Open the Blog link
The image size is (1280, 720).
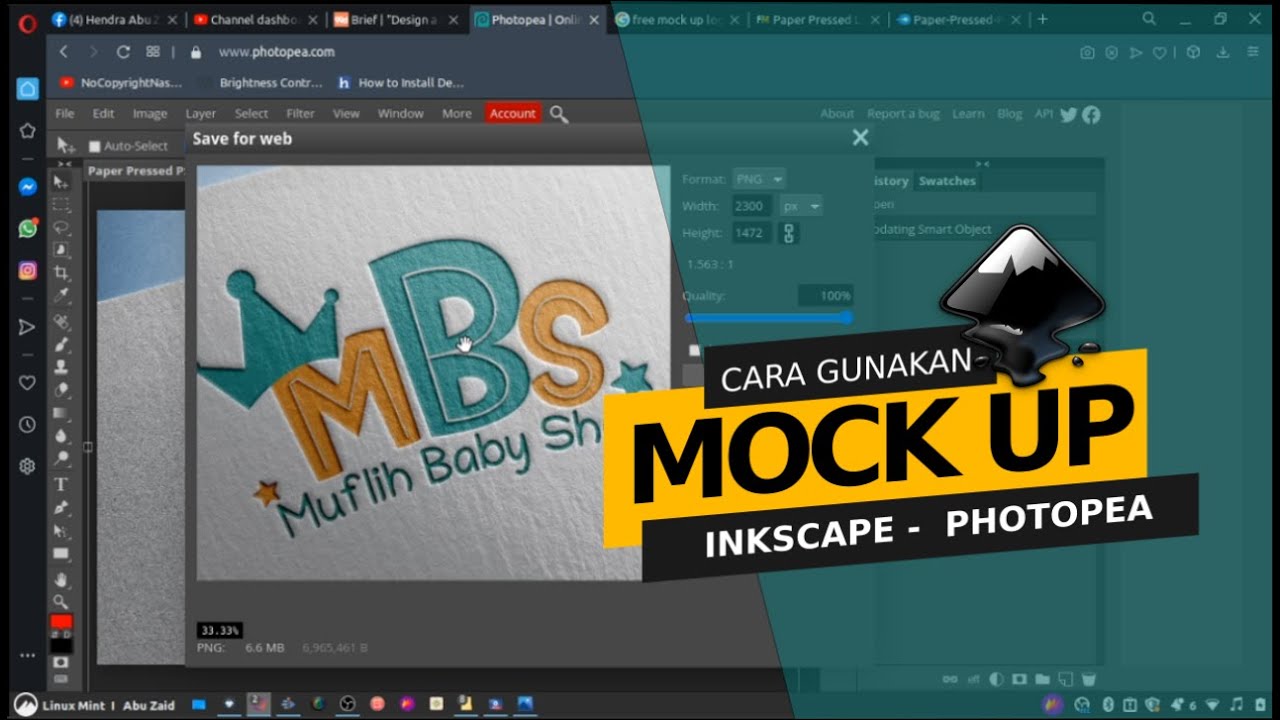coord(1010,114)
